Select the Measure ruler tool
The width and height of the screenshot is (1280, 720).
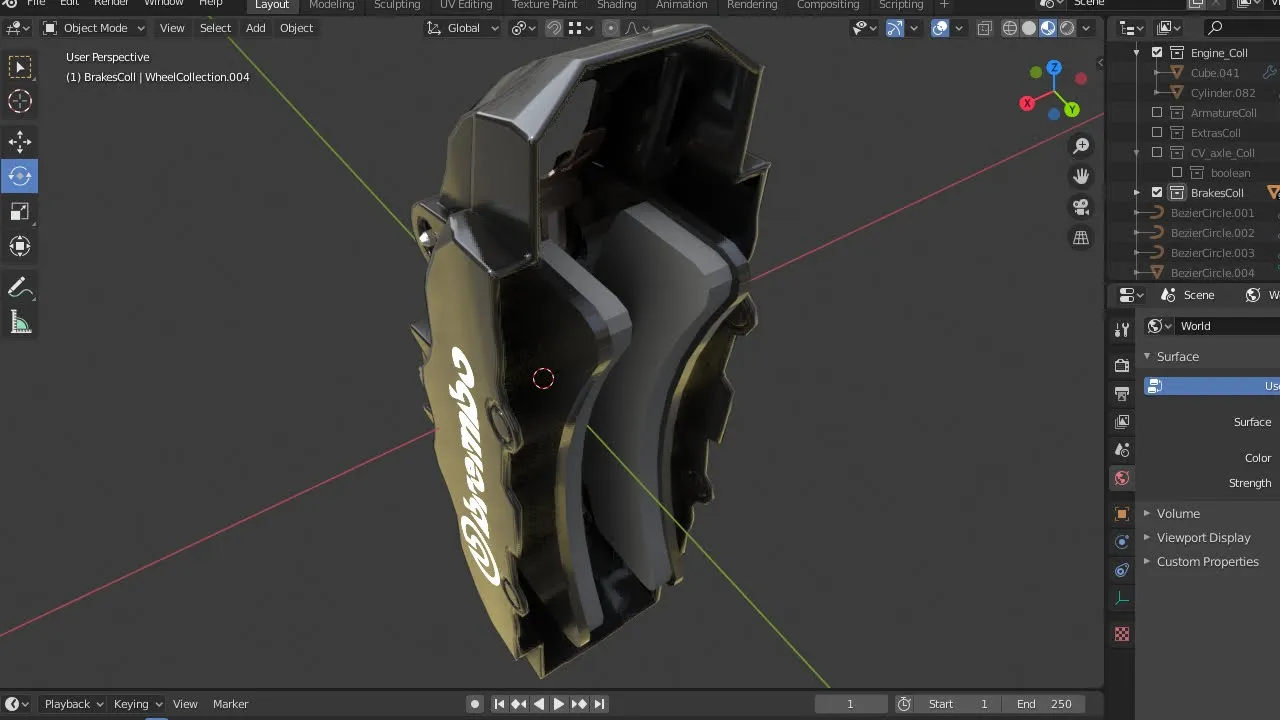tap(20, 322)
